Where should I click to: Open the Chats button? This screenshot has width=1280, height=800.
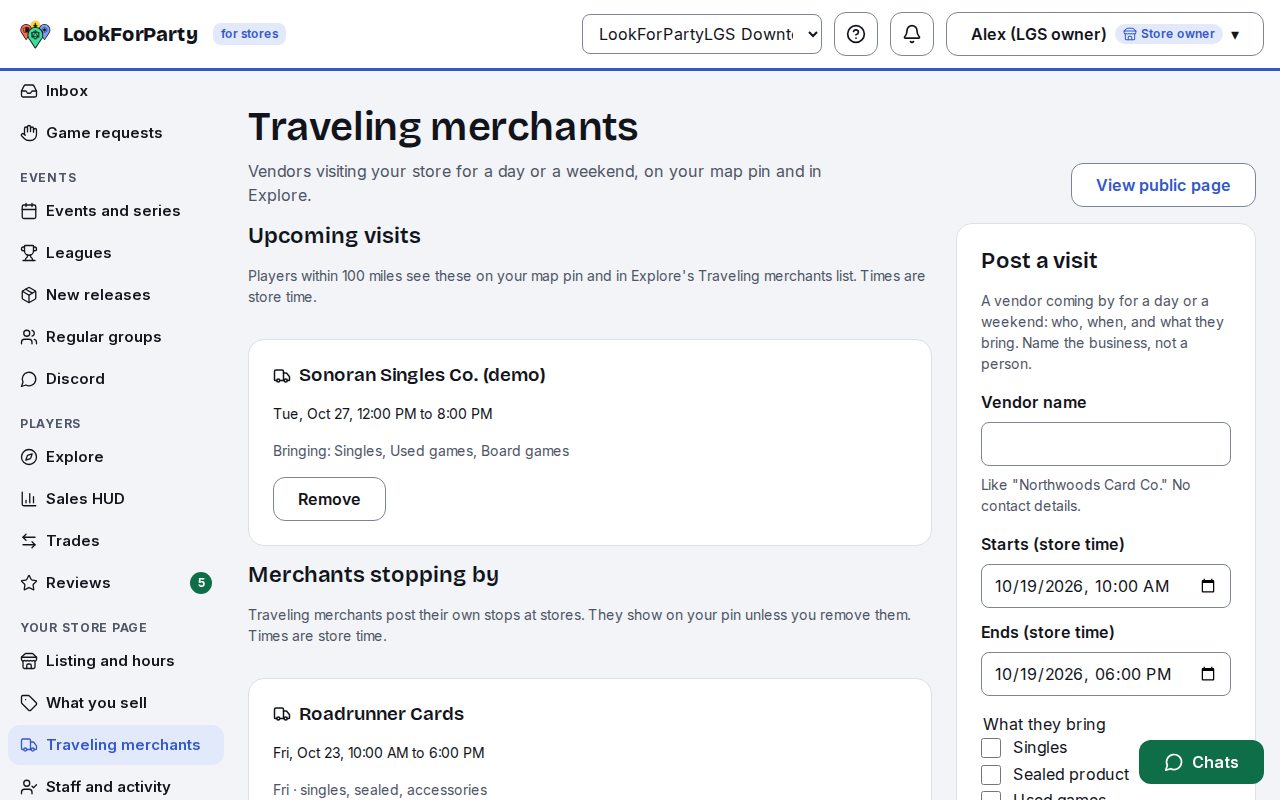pos(1201,762)
